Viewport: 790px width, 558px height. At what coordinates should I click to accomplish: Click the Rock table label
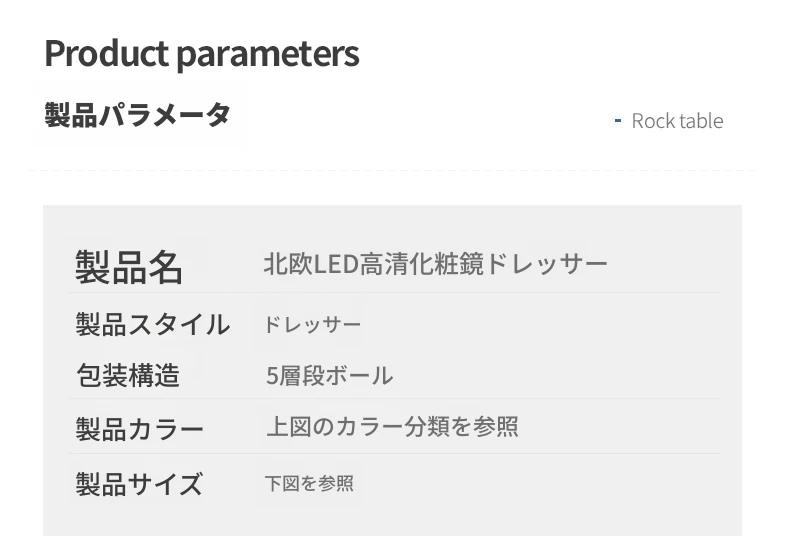[677, 121]
